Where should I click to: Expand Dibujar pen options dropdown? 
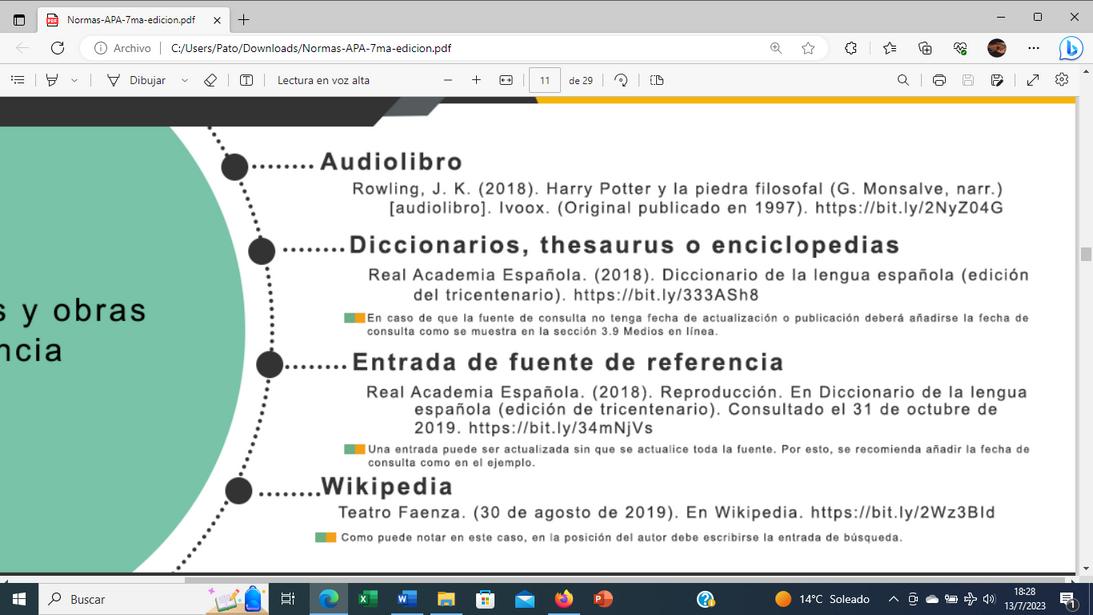(x=185, y=80)
